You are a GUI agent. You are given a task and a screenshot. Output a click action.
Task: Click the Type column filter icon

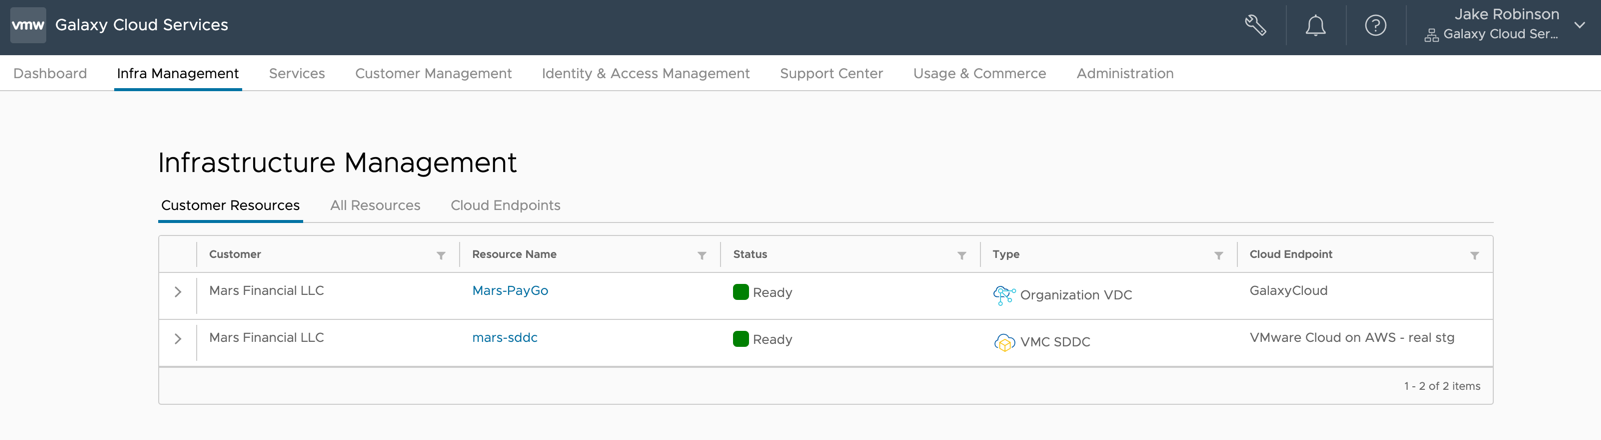click(1219, 255)
